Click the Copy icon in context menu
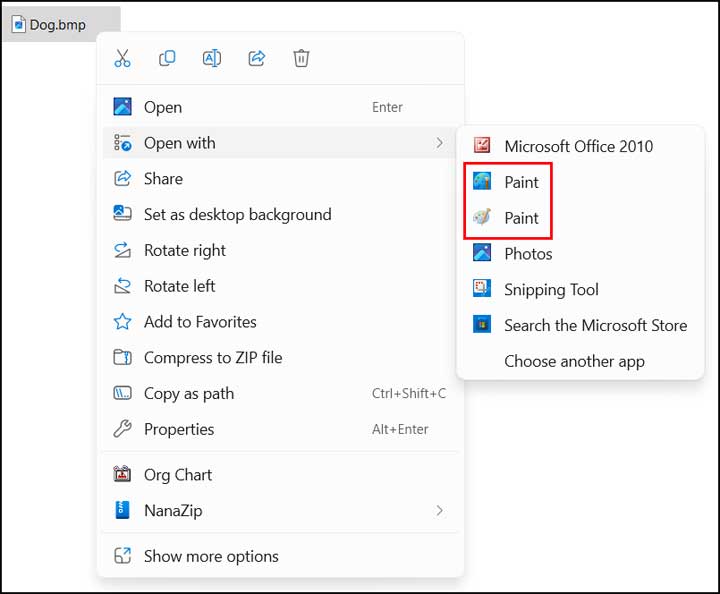 point(167,58)
